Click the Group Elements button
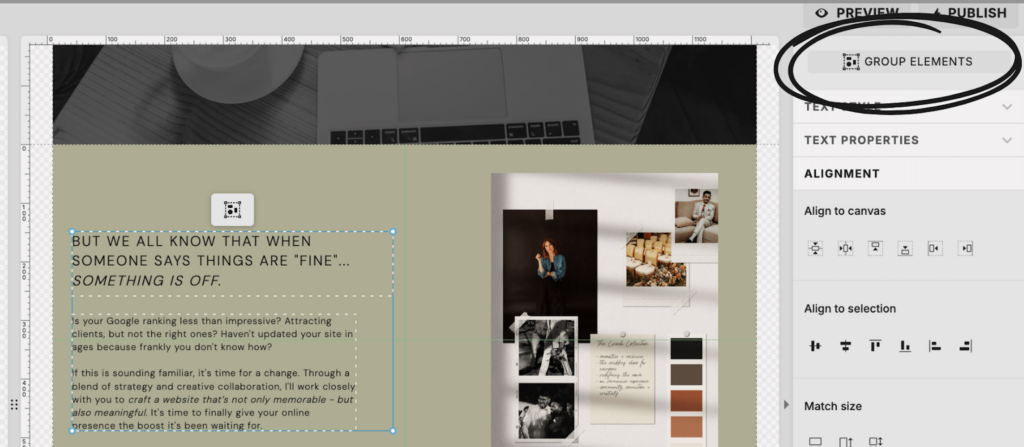1024x447 pixels. coord(907,62)
